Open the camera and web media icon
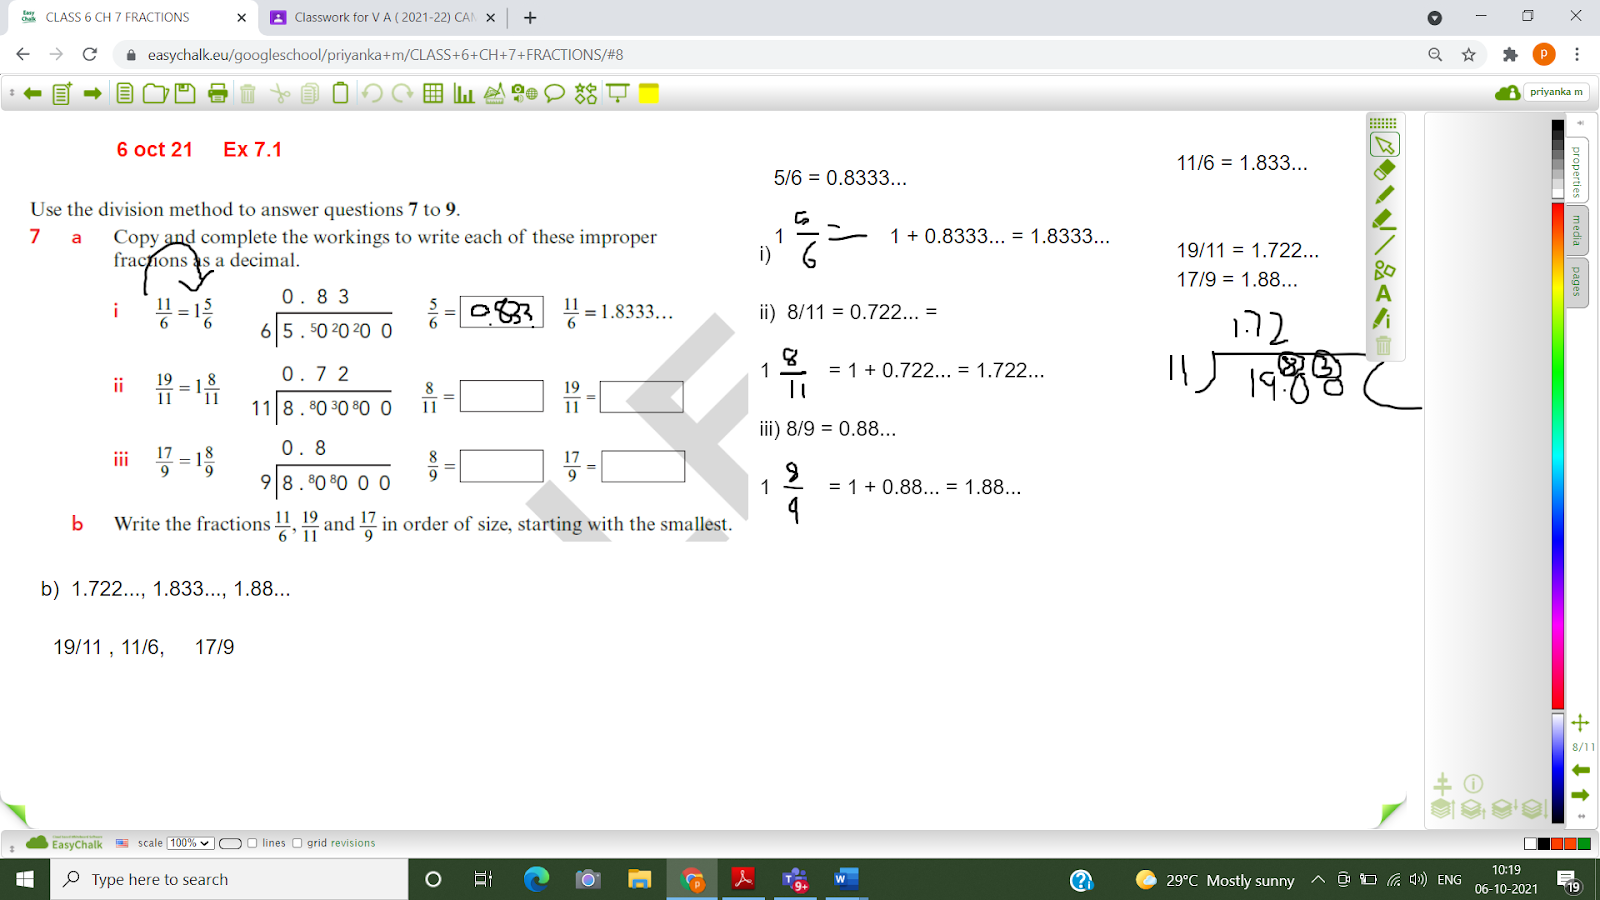The image size is (1600, 900). coord(524,93)
